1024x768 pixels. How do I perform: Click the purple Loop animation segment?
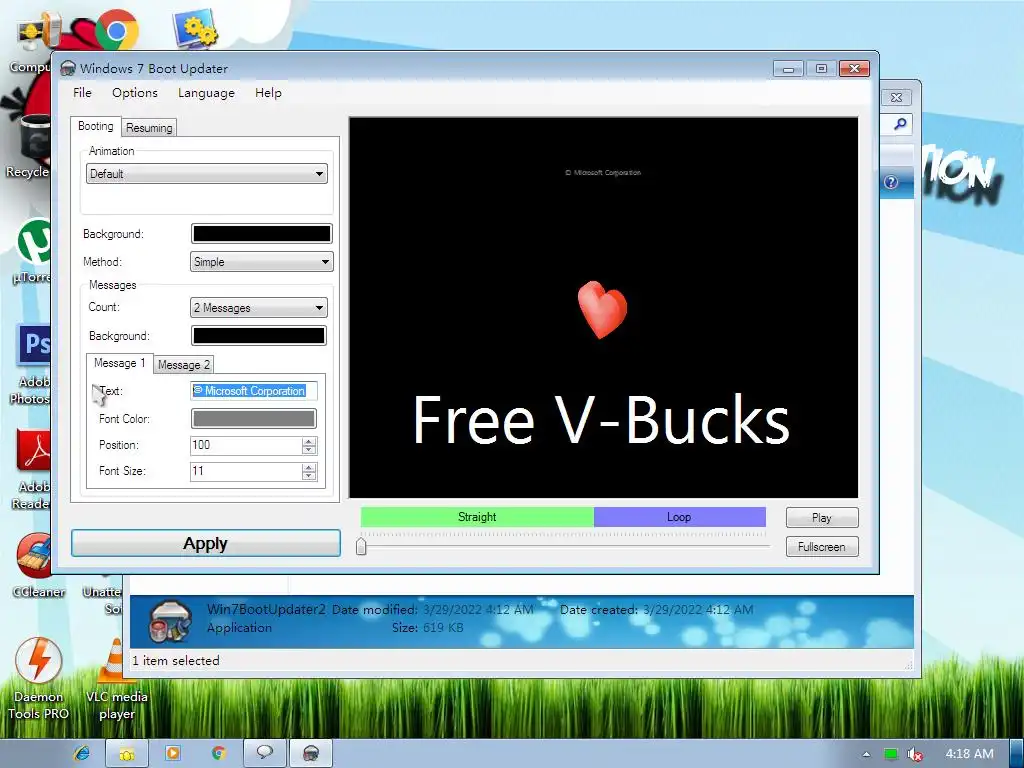pyautogui.click(x=679, y=517)
